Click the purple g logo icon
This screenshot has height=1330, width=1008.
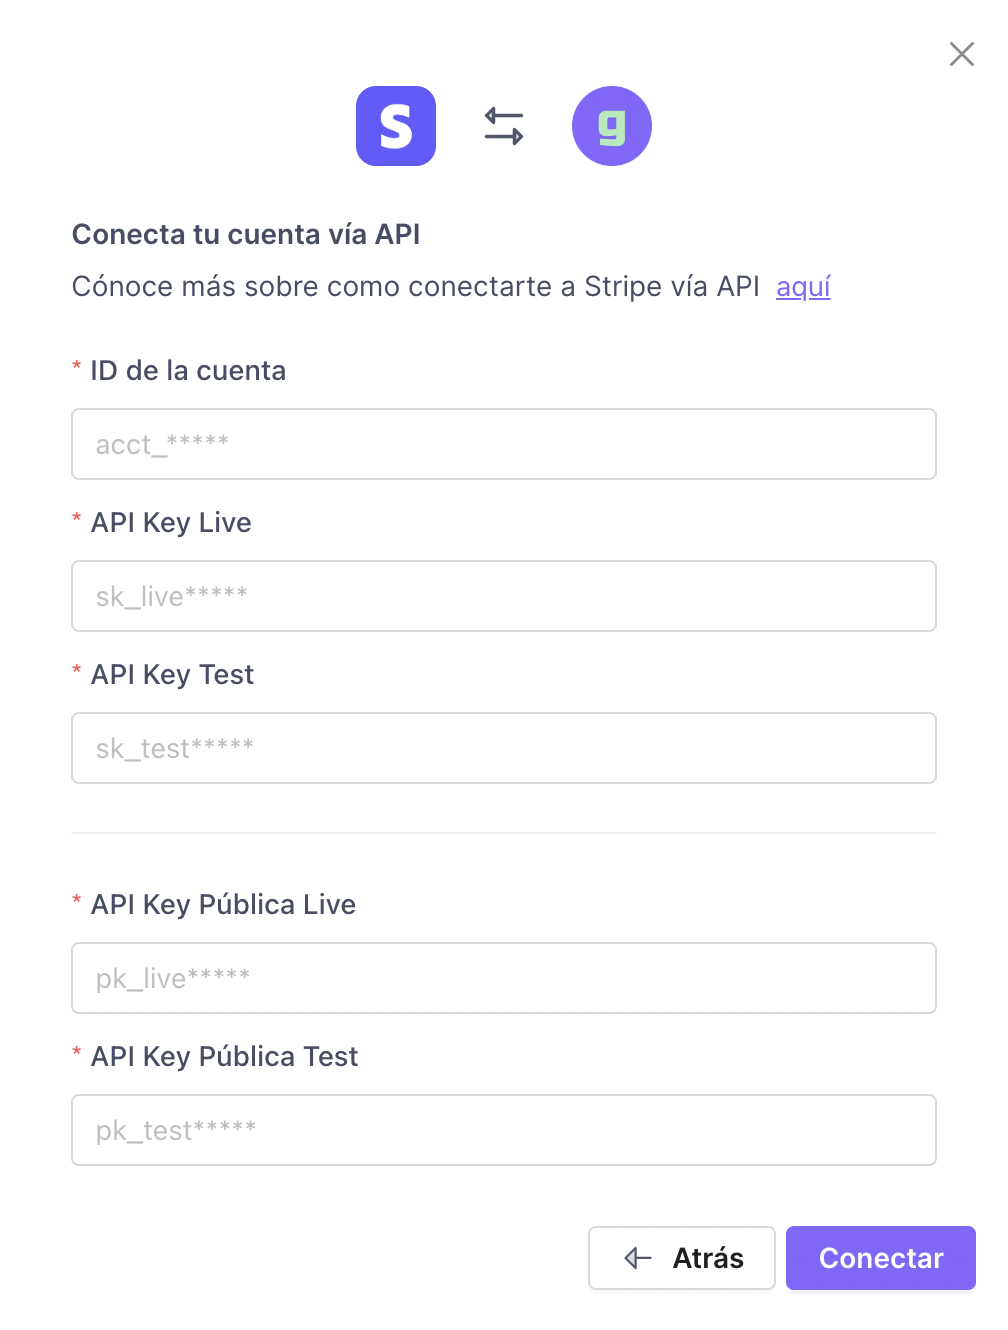point(612,126)
